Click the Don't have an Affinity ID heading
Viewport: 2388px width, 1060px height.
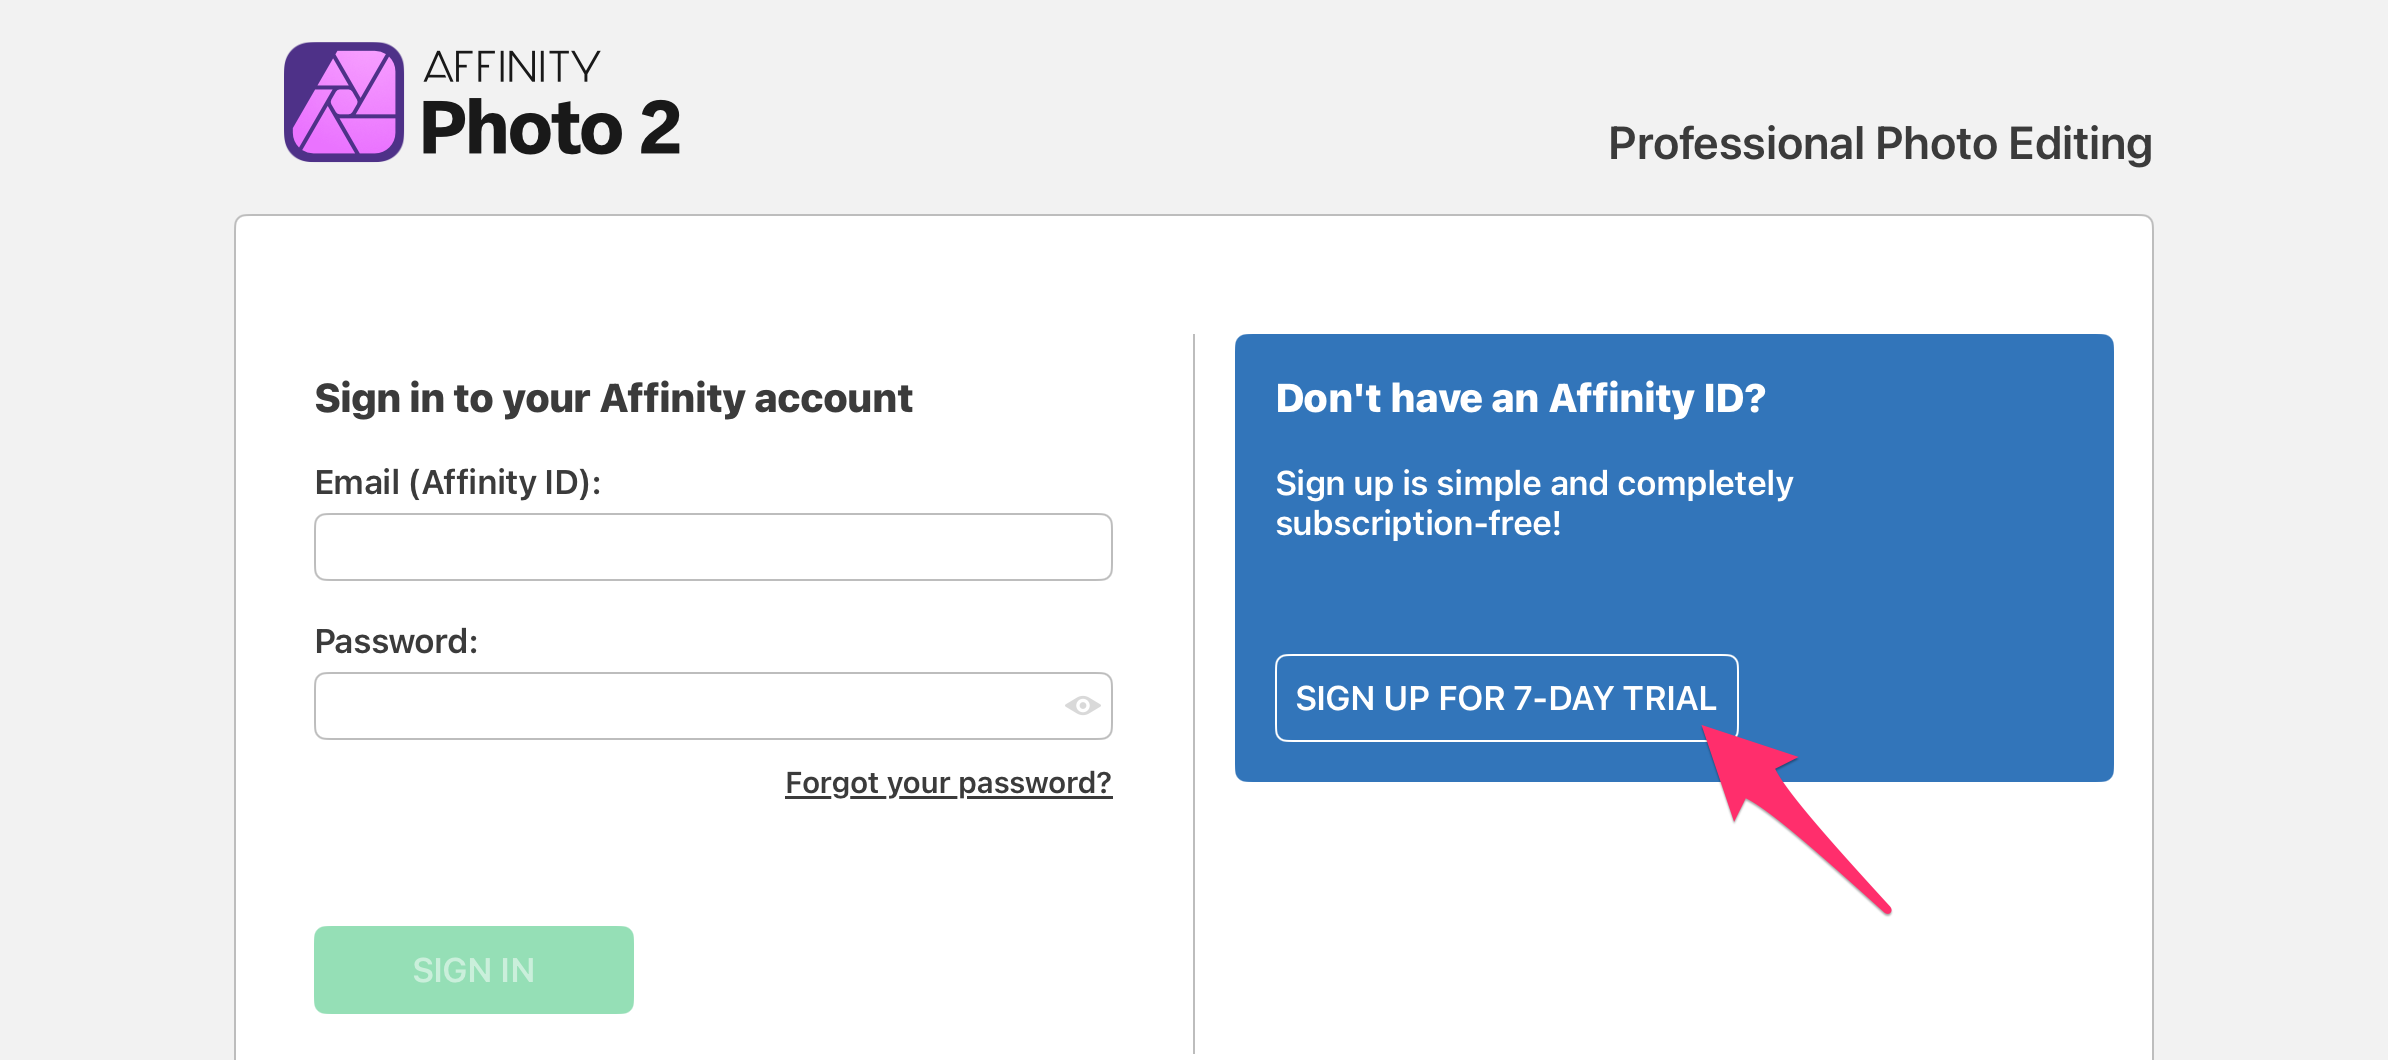point(1520,398)
